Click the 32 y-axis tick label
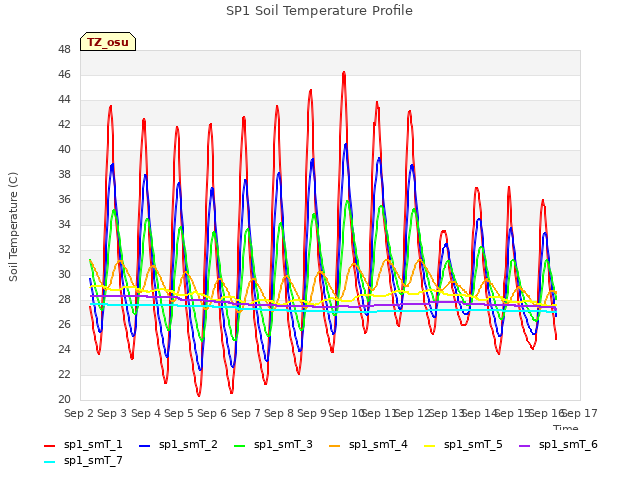 (x=64, y=249)
